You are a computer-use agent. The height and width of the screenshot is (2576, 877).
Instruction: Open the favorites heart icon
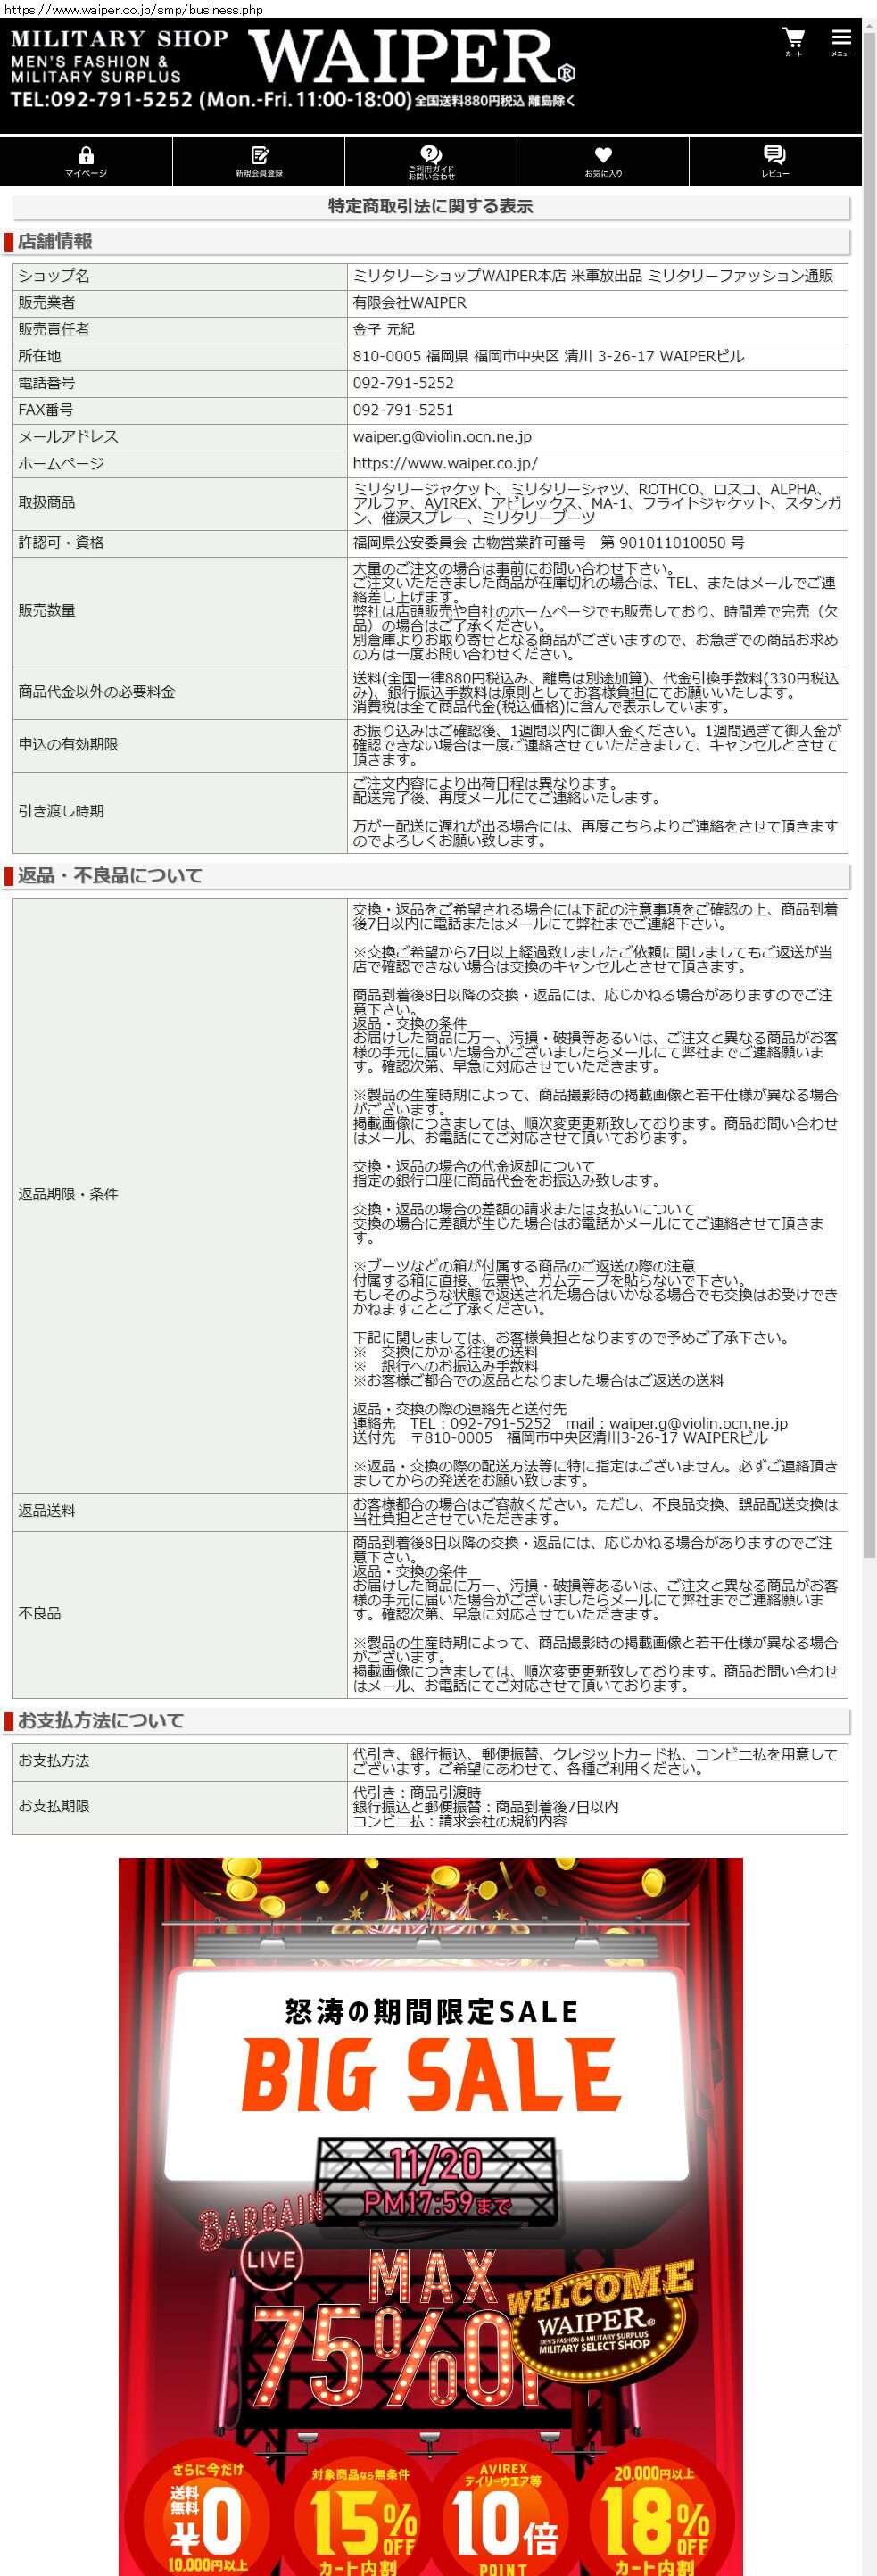click(x=603, y=161)
